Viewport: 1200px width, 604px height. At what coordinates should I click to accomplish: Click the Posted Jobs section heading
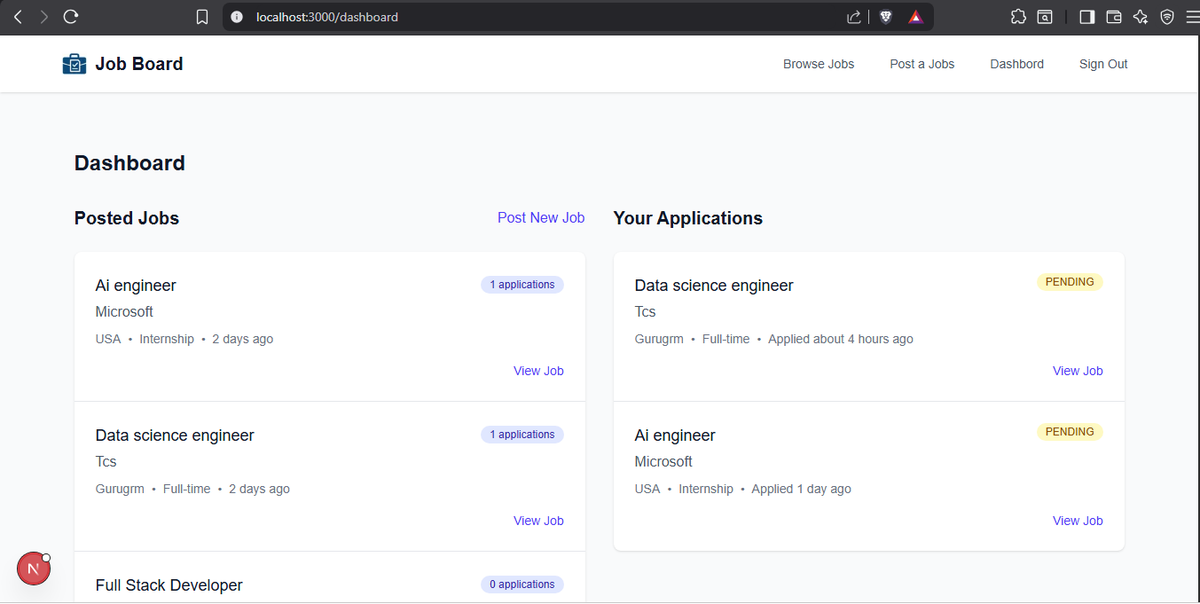click(127, 218)
